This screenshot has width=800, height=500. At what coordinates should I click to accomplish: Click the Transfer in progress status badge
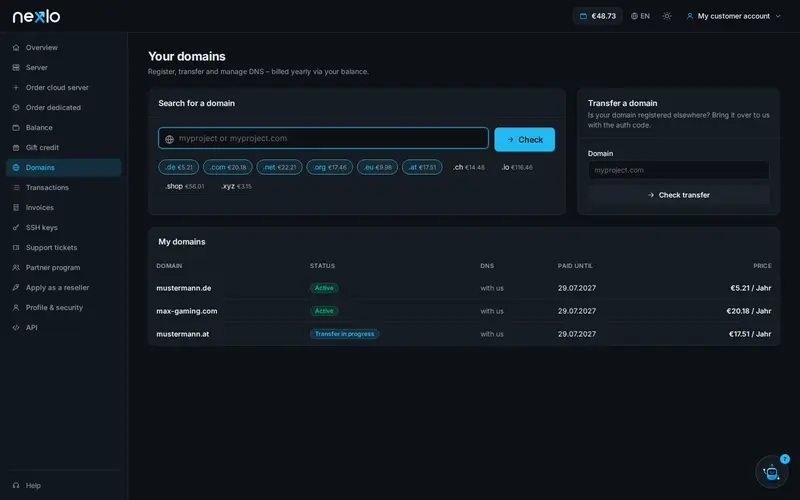coord(344,334)
